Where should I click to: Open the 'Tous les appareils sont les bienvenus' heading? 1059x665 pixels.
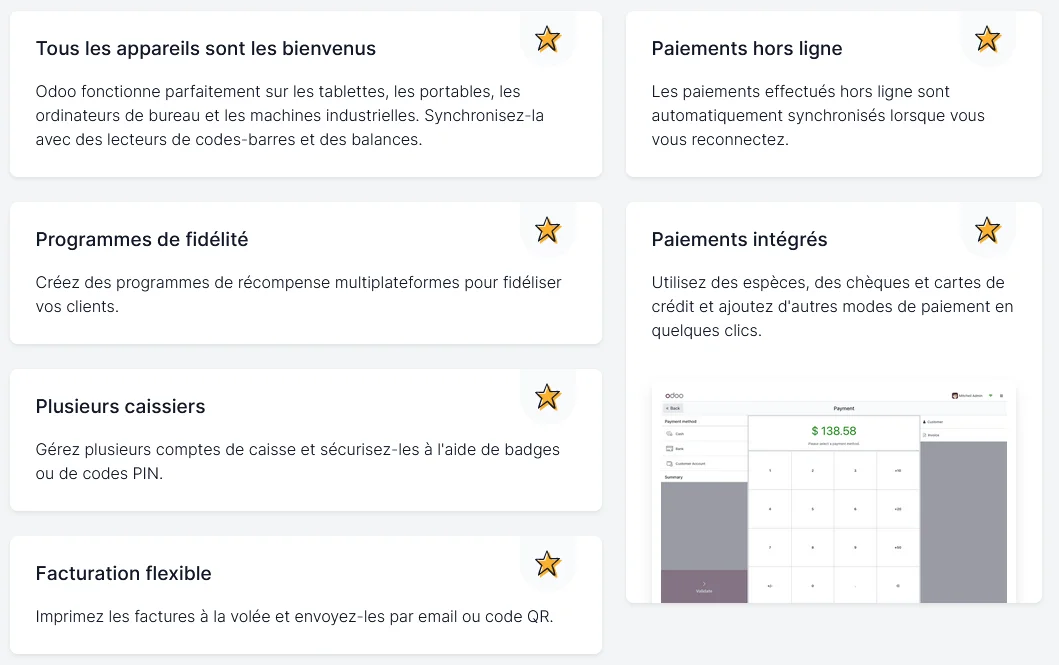(206, 48)
